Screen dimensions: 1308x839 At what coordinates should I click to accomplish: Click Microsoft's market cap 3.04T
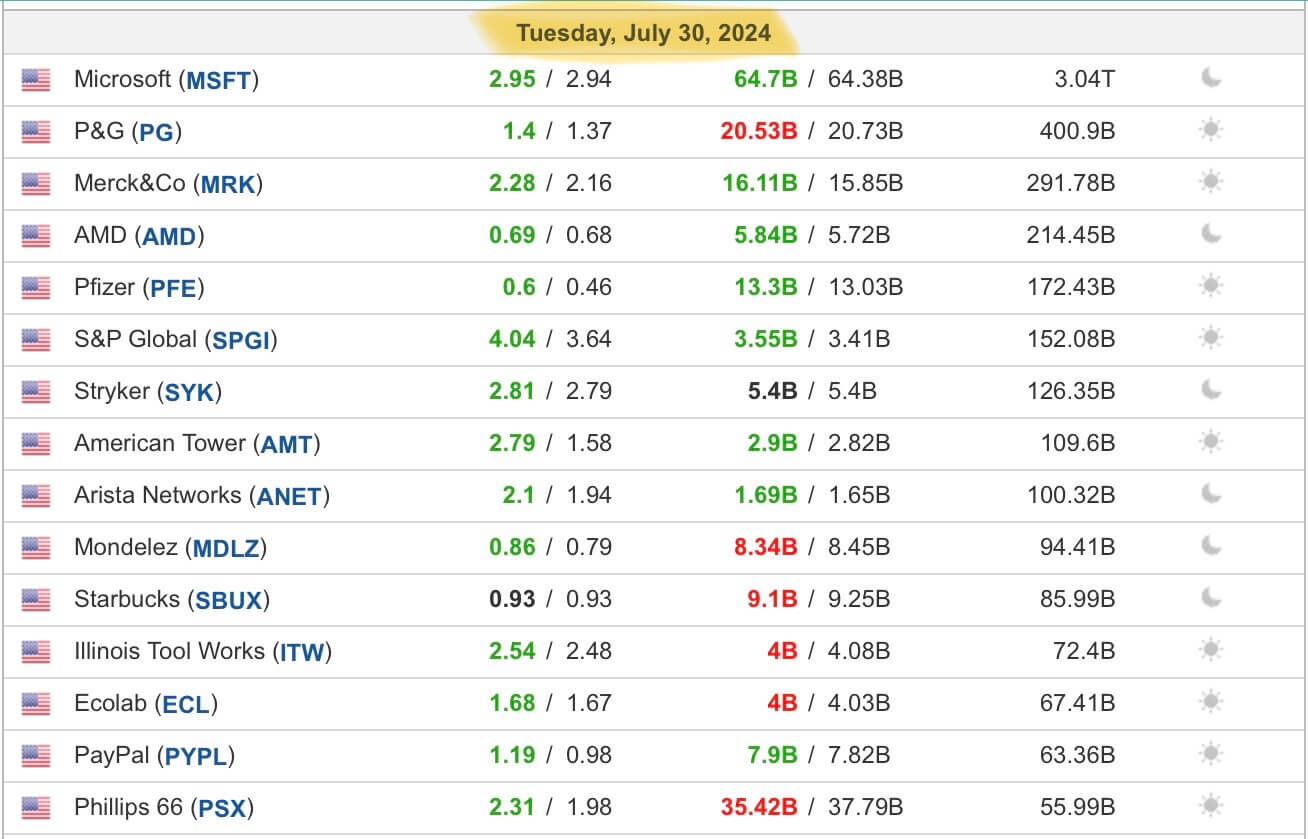click(x=1084, y=78)
